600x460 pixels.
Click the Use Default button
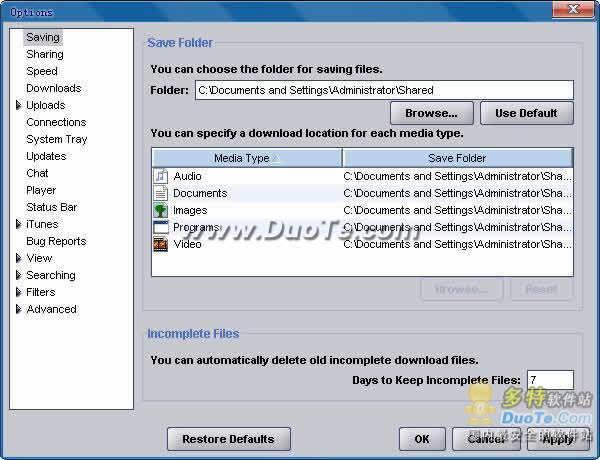click(526, 113)
